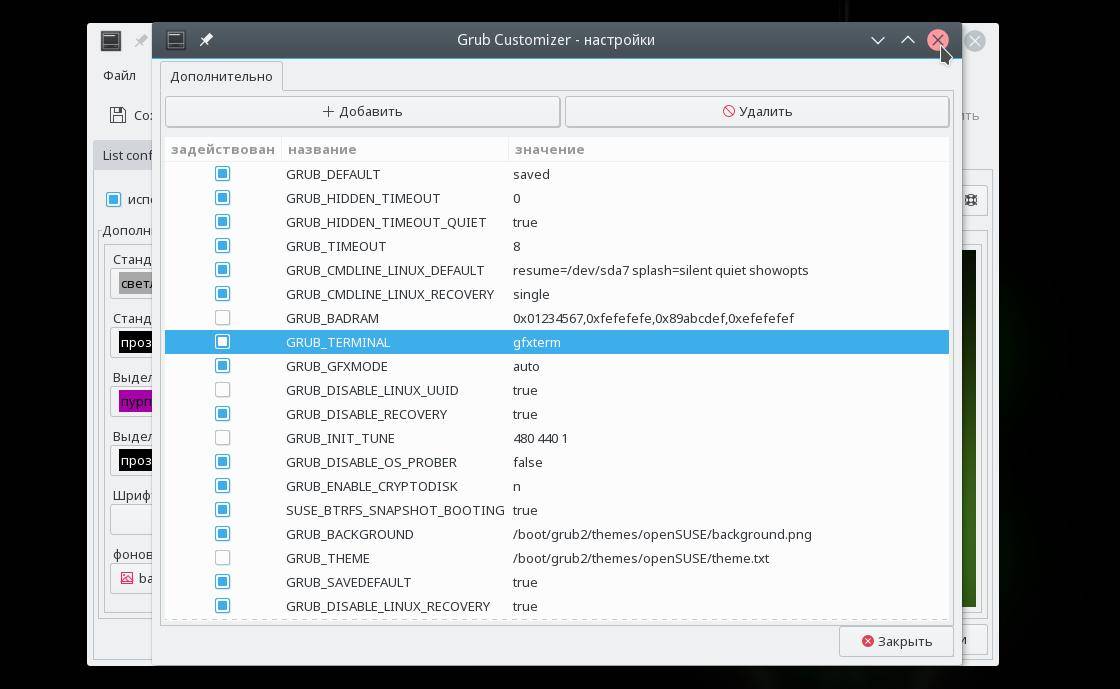This screenshot has width=1120, height=689.
Task: Click the image icon in background file chooser
Action: click(x=127, y=578)
